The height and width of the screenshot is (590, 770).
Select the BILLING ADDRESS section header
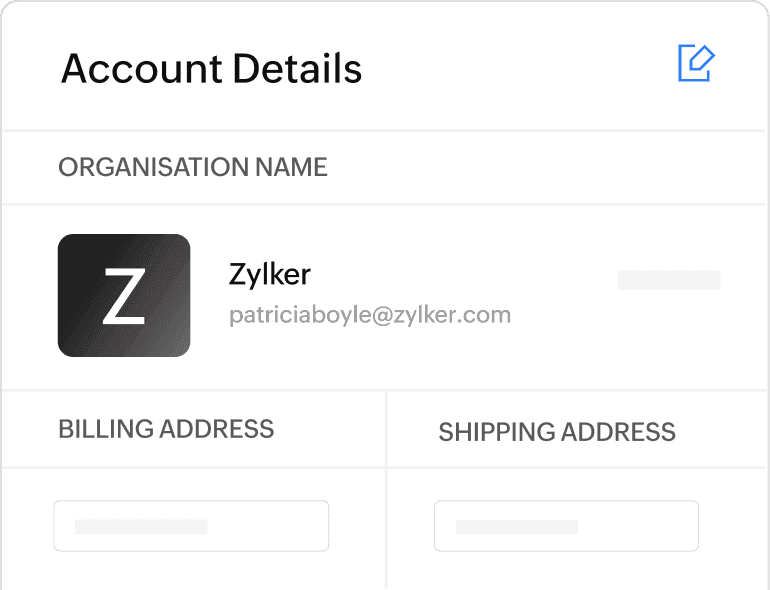tap(166, 429)
